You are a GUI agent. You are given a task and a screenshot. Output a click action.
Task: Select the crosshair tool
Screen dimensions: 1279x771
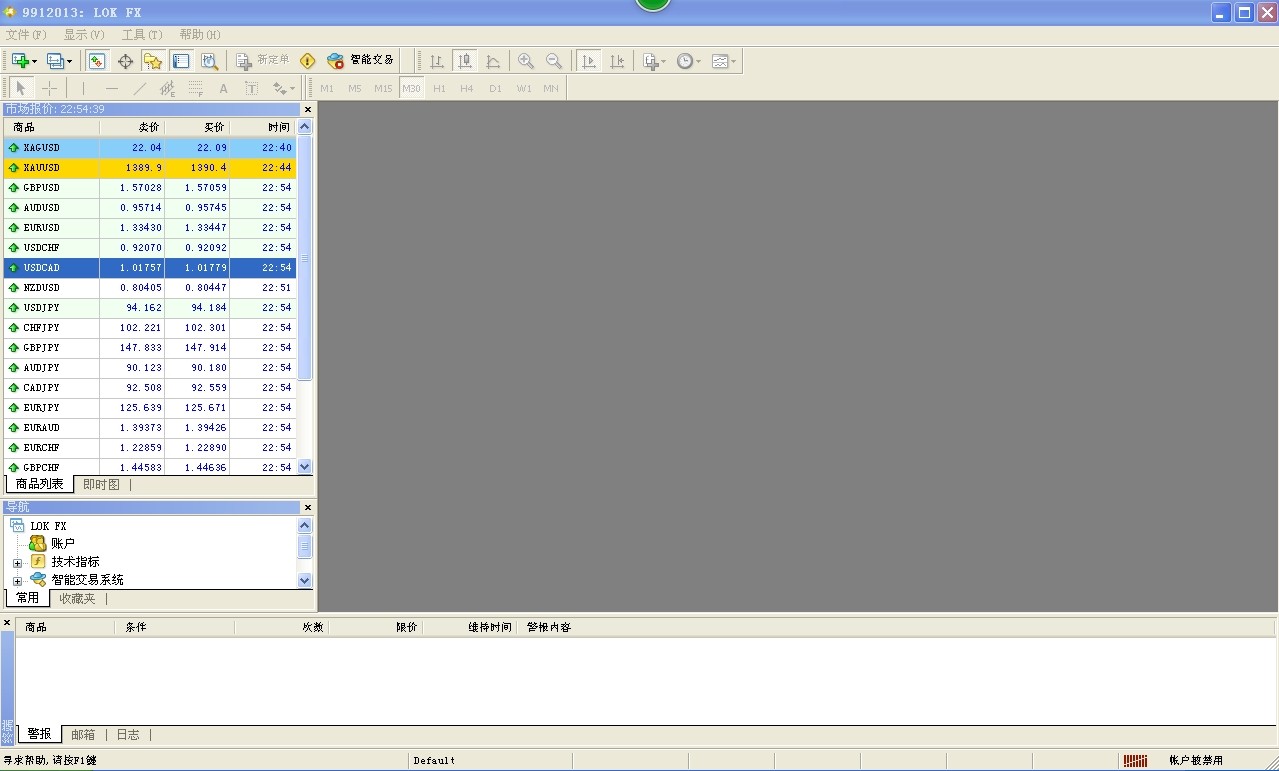click(49, 88)
